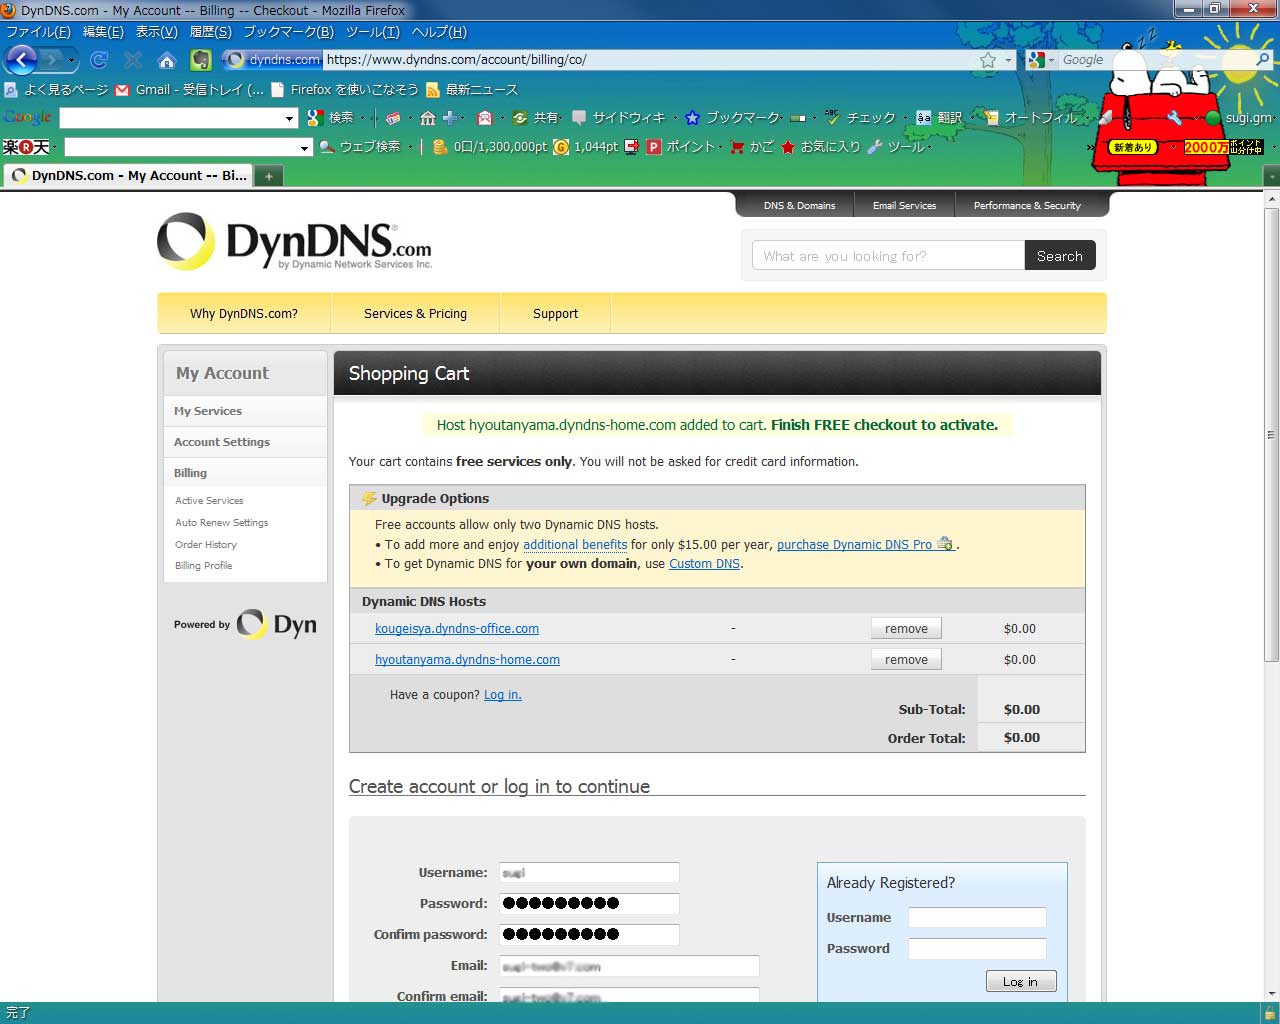Open the Firefox history menu (履歴)
Viewport: 1280px width, 1024px height.
point(210,32)
